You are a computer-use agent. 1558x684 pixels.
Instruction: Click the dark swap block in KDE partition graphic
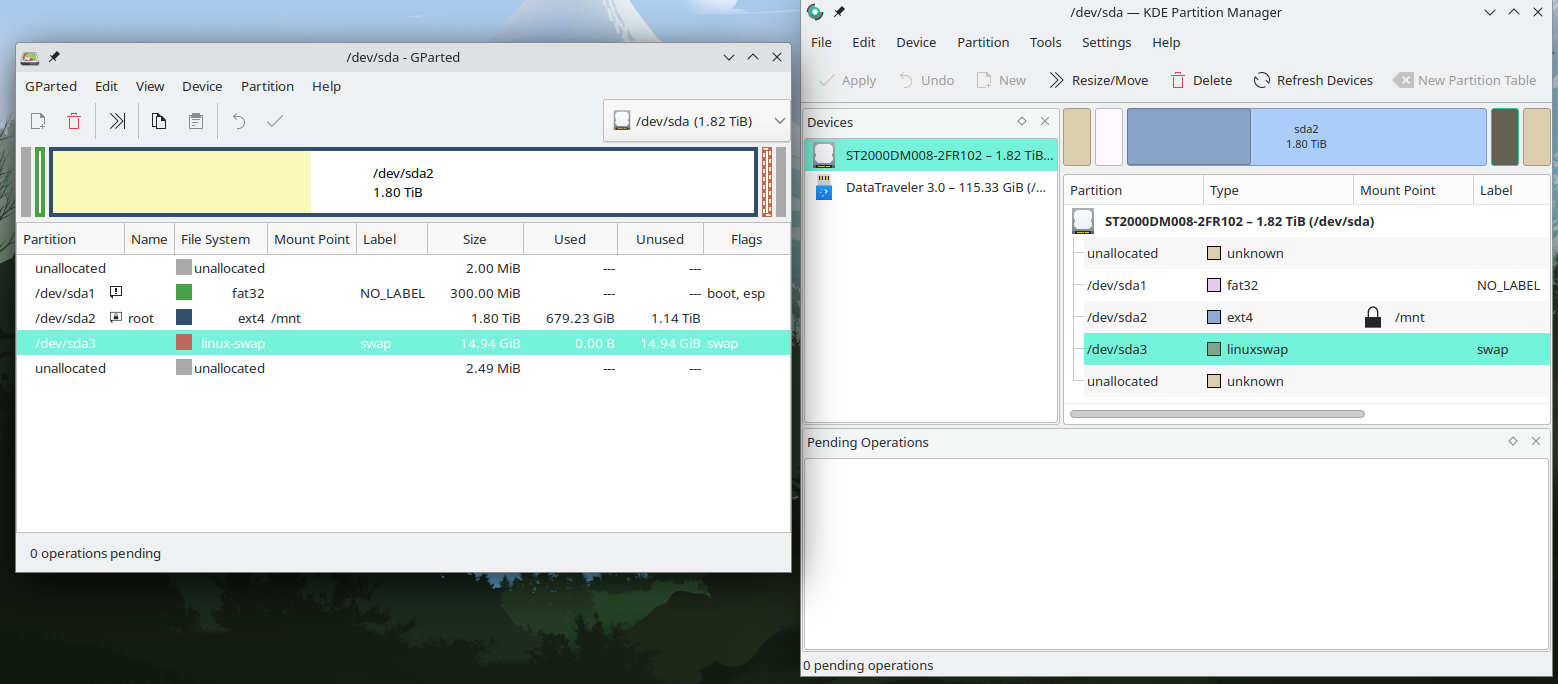point(1504,137)
